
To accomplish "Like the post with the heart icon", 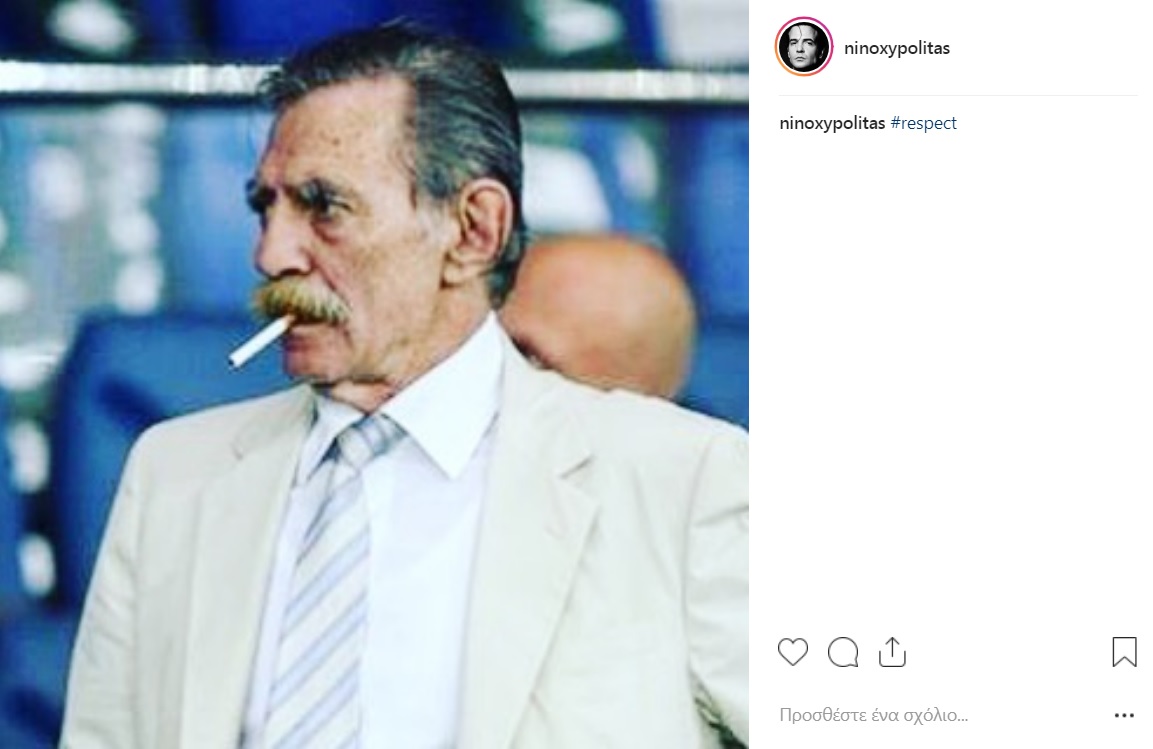I will 793,652.
